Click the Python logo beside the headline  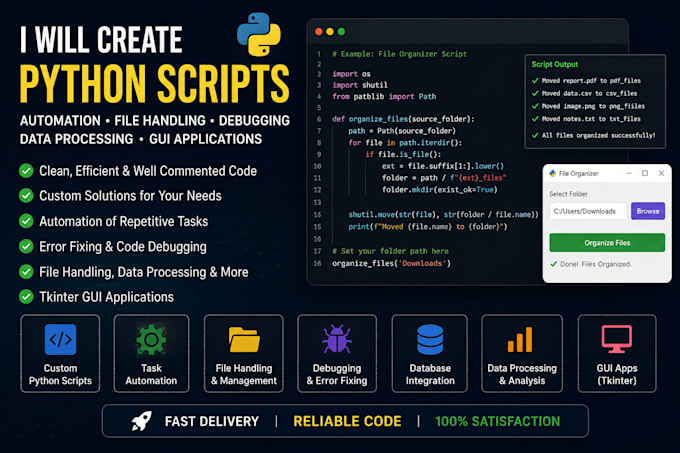point(259,34)
